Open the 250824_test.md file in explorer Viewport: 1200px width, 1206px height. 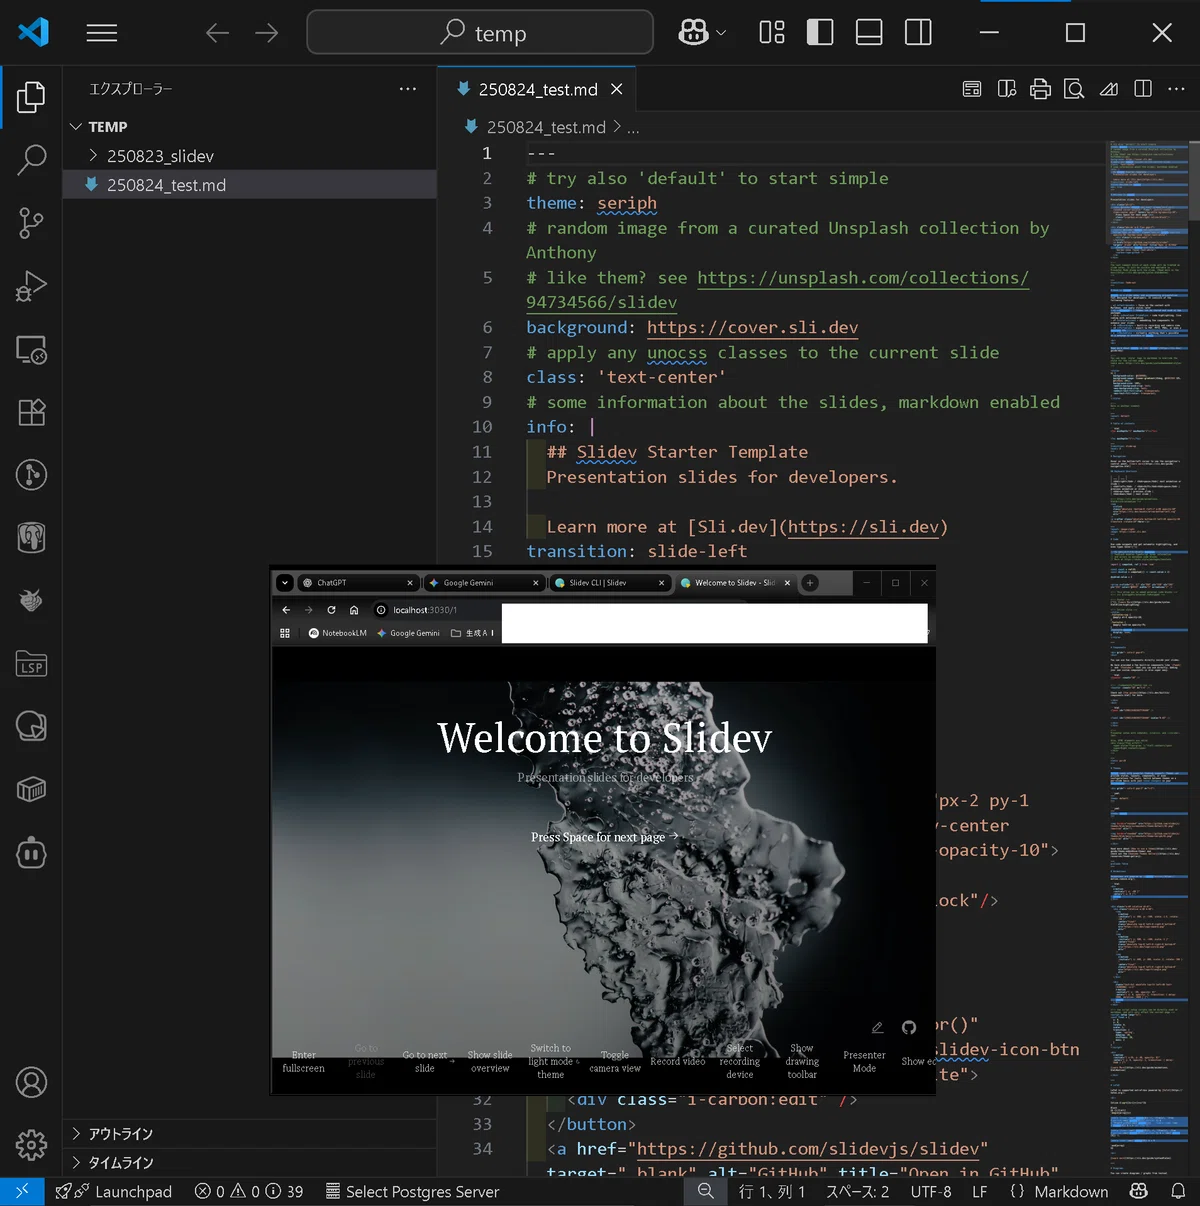tap(249, 185)
